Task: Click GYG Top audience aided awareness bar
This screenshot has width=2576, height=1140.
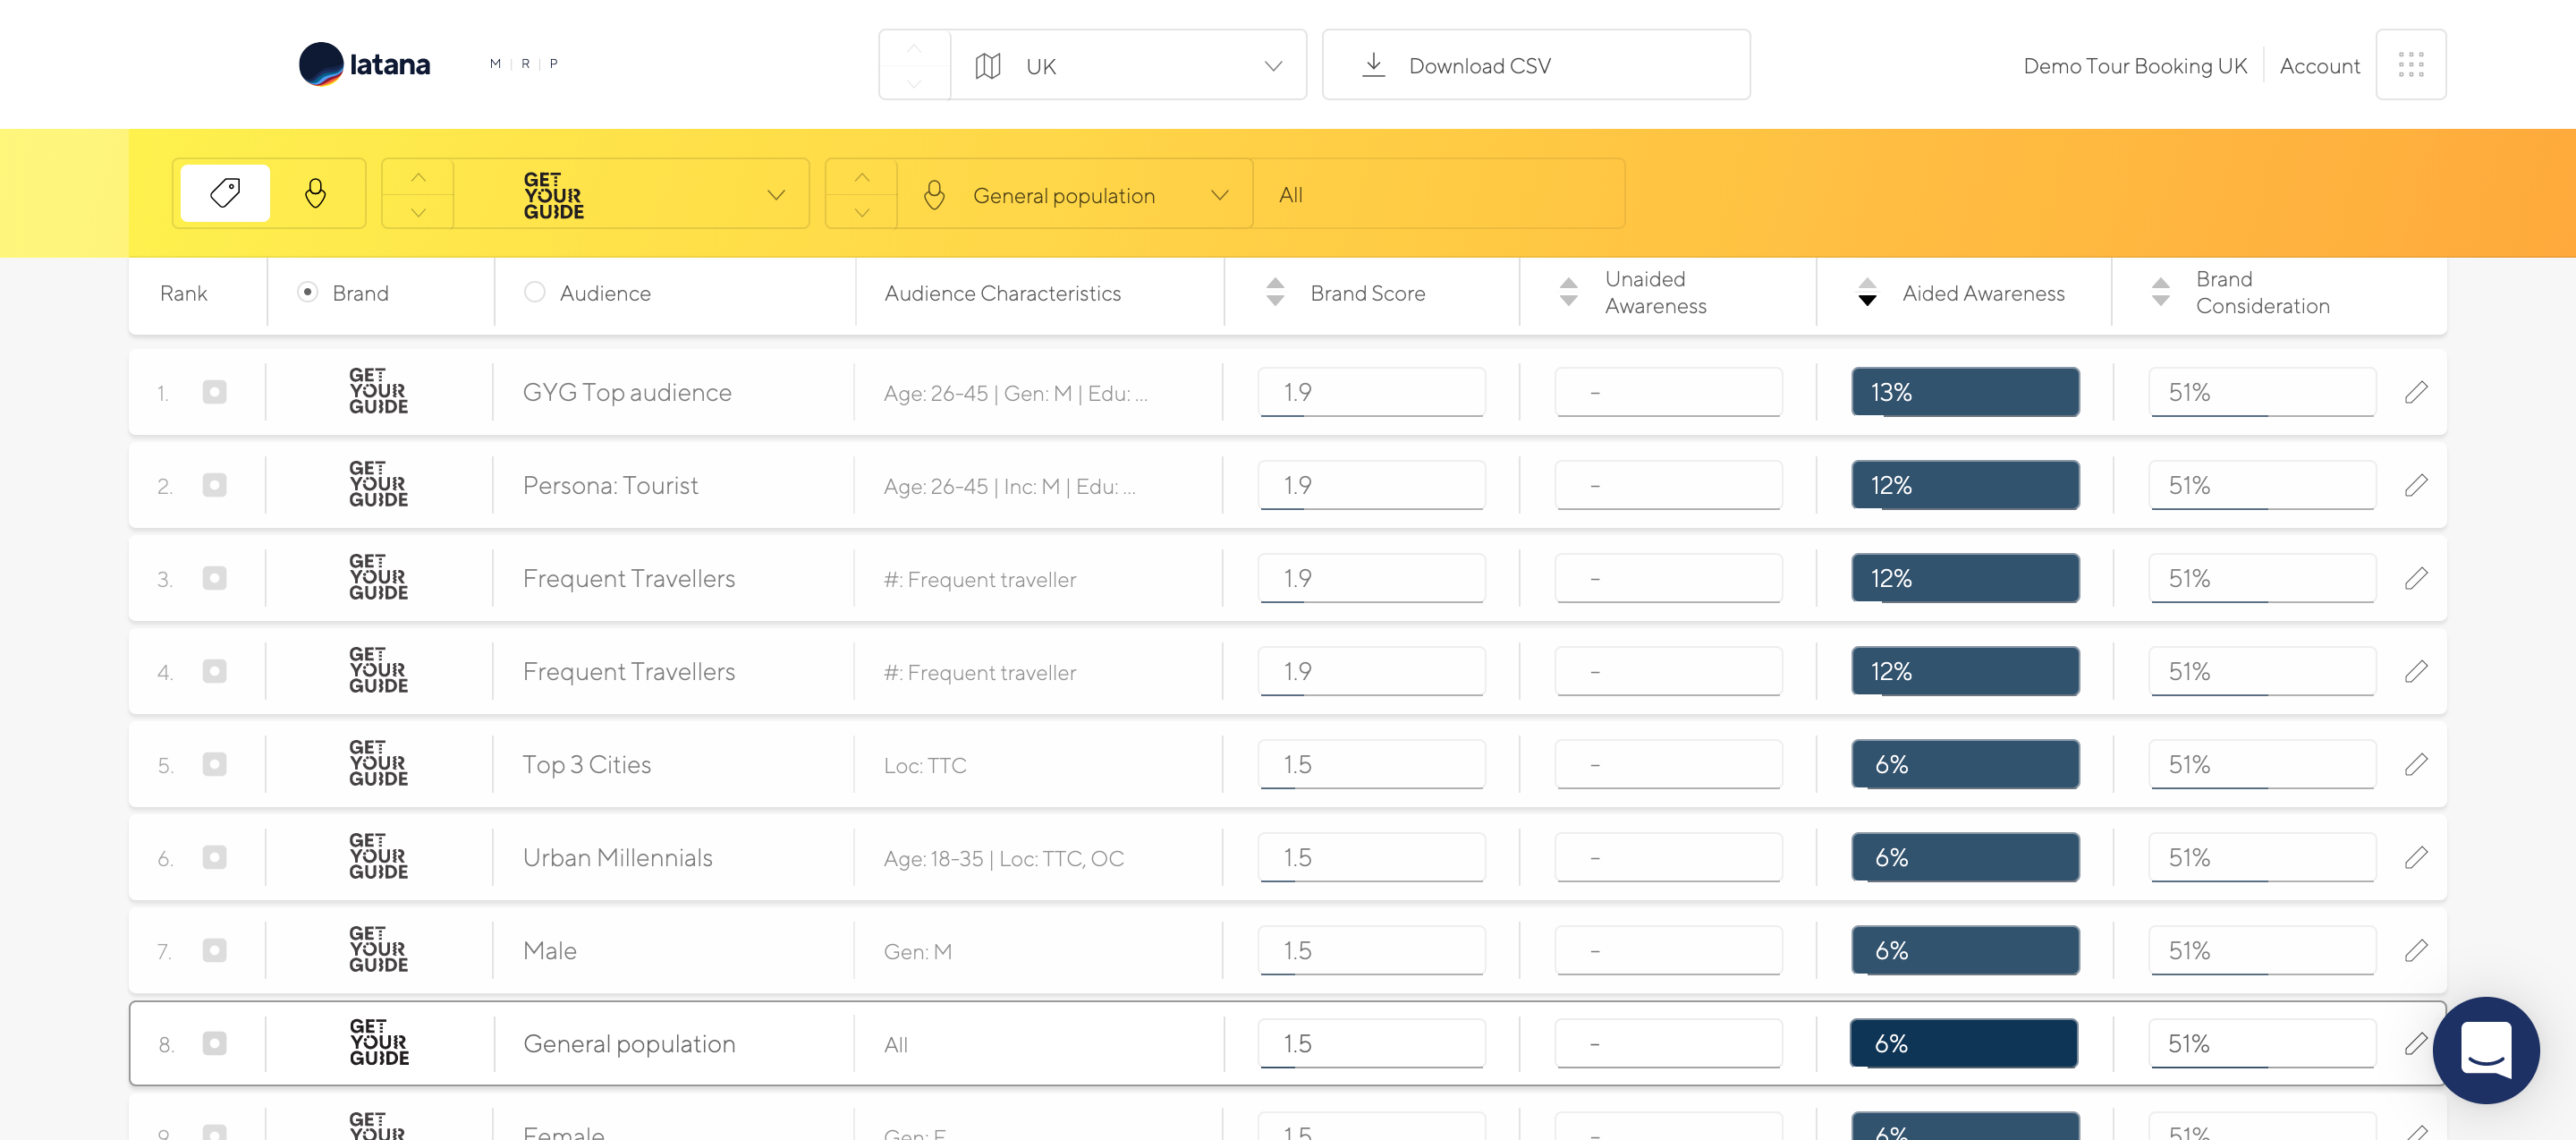Action: [x=1965, y=392]
